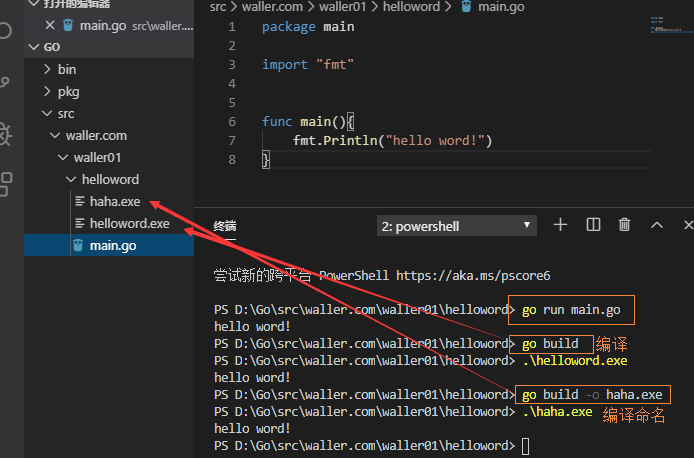
Task: Click the haha.exe file icon
Action: tap(80, 201)
